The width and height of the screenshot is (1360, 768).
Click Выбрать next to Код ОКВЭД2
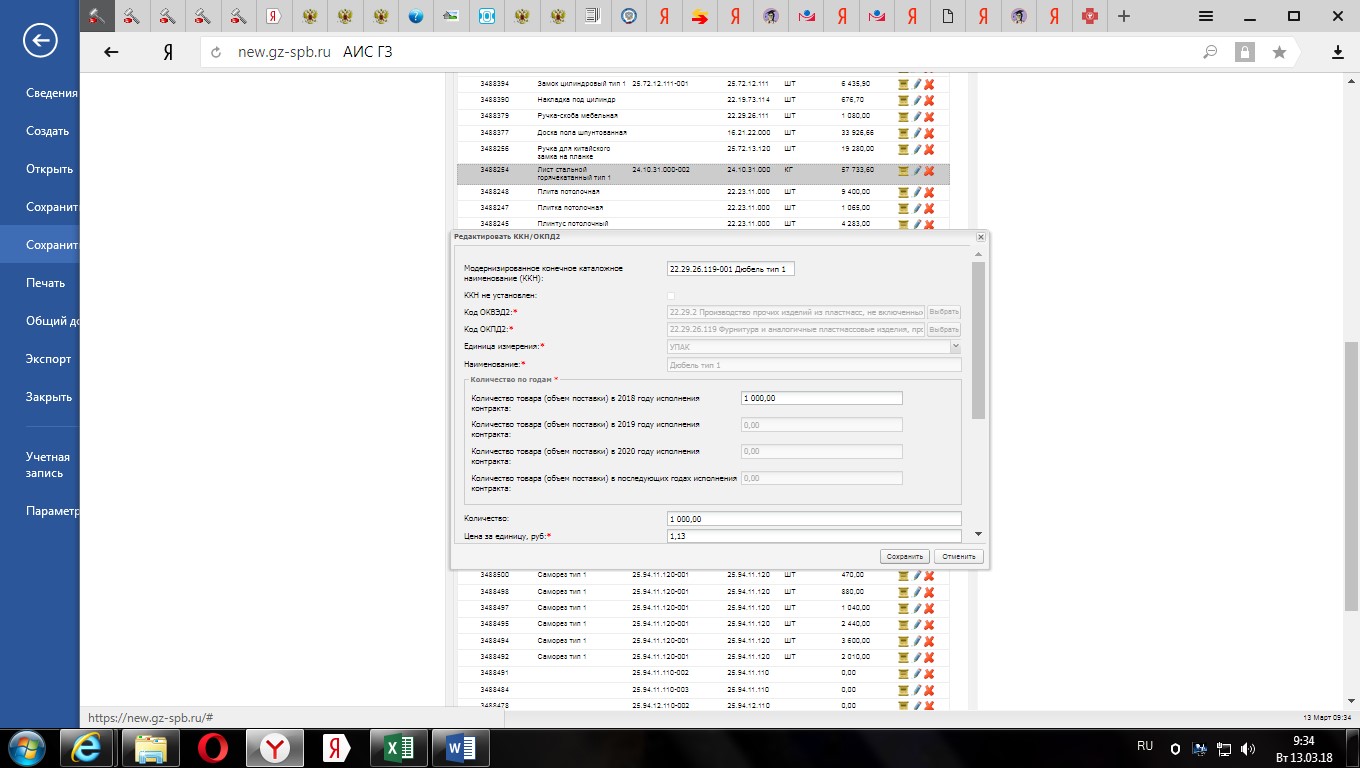click(x=944, y=312)
